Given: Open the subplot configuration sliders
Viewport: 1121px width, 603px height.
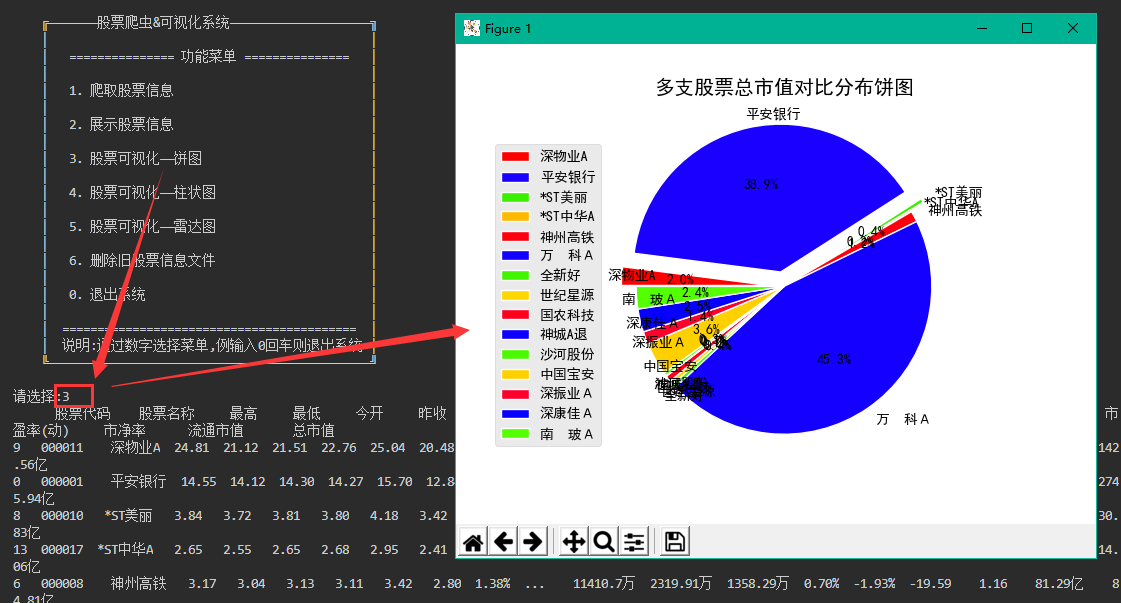Looking at the screenshot, I should click(x=634, y=540).
